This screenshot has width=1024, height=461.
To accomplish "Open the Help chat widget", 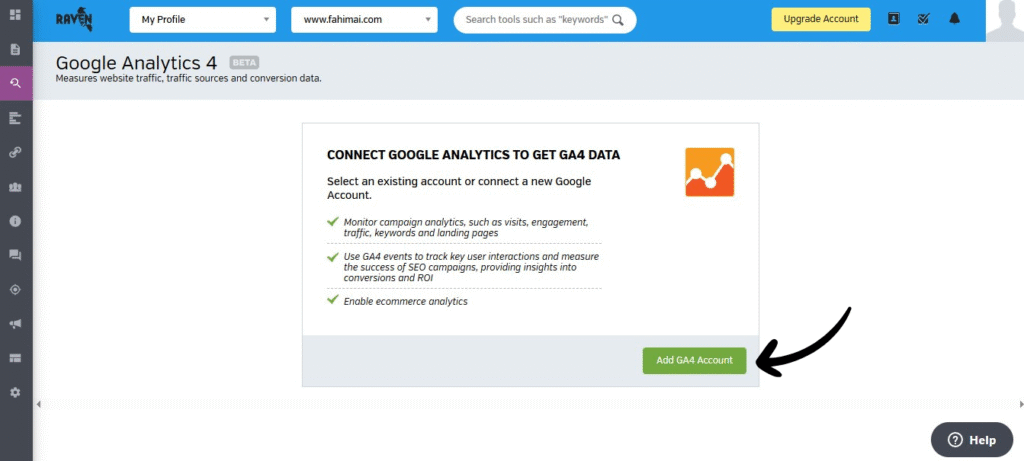I will pyautogui.click(x=971, y=440).
